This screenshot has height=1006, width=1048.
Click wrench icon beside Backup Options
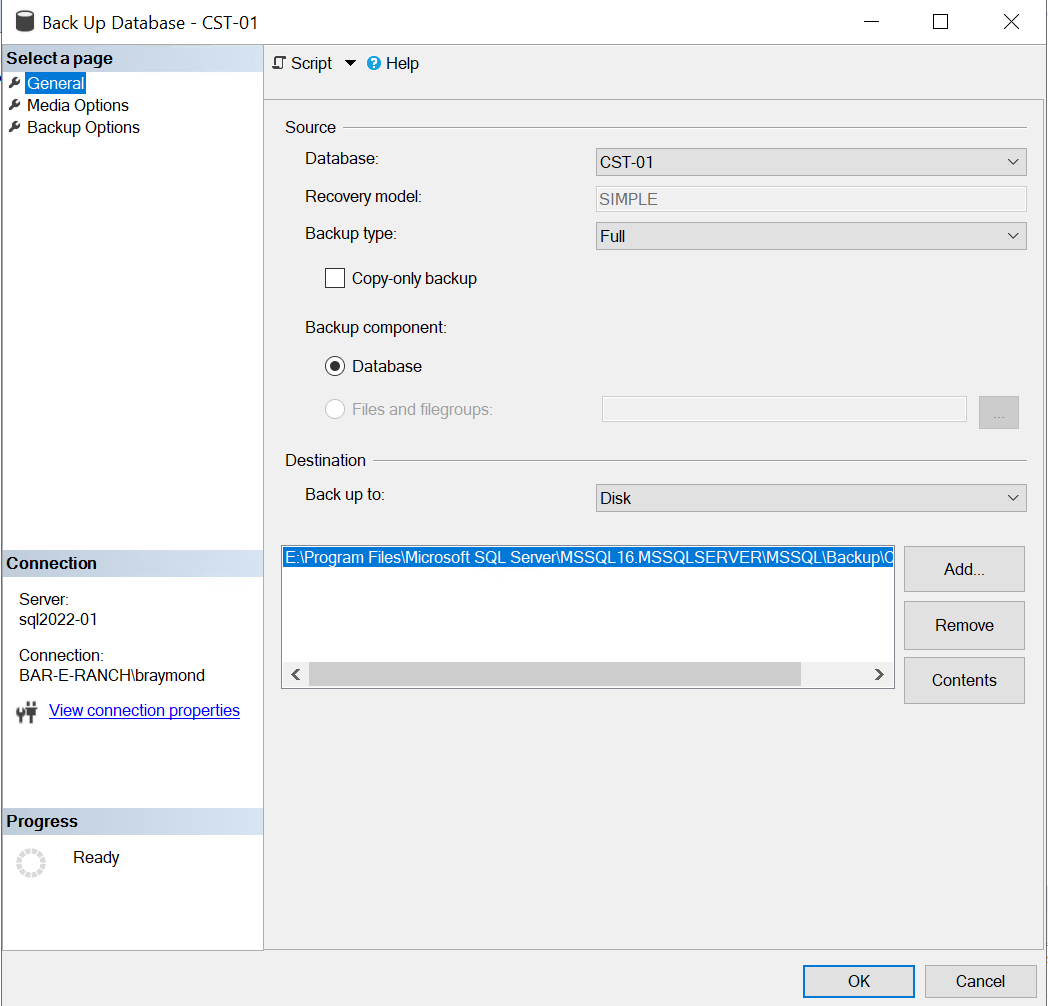click(15, 127)
